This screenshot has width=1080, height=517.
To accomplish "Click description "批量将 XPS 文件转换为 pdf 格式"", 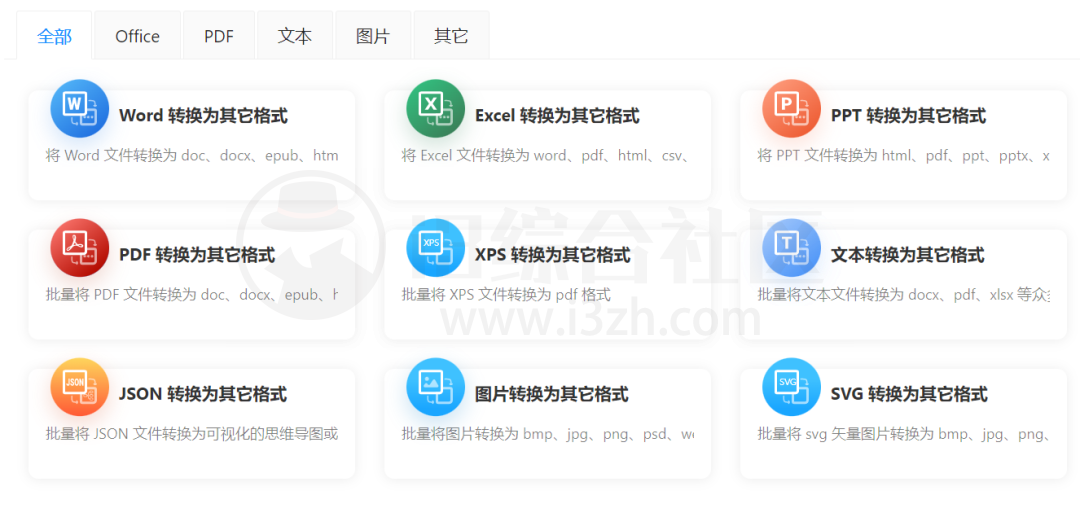I will (x=506, y=295).
